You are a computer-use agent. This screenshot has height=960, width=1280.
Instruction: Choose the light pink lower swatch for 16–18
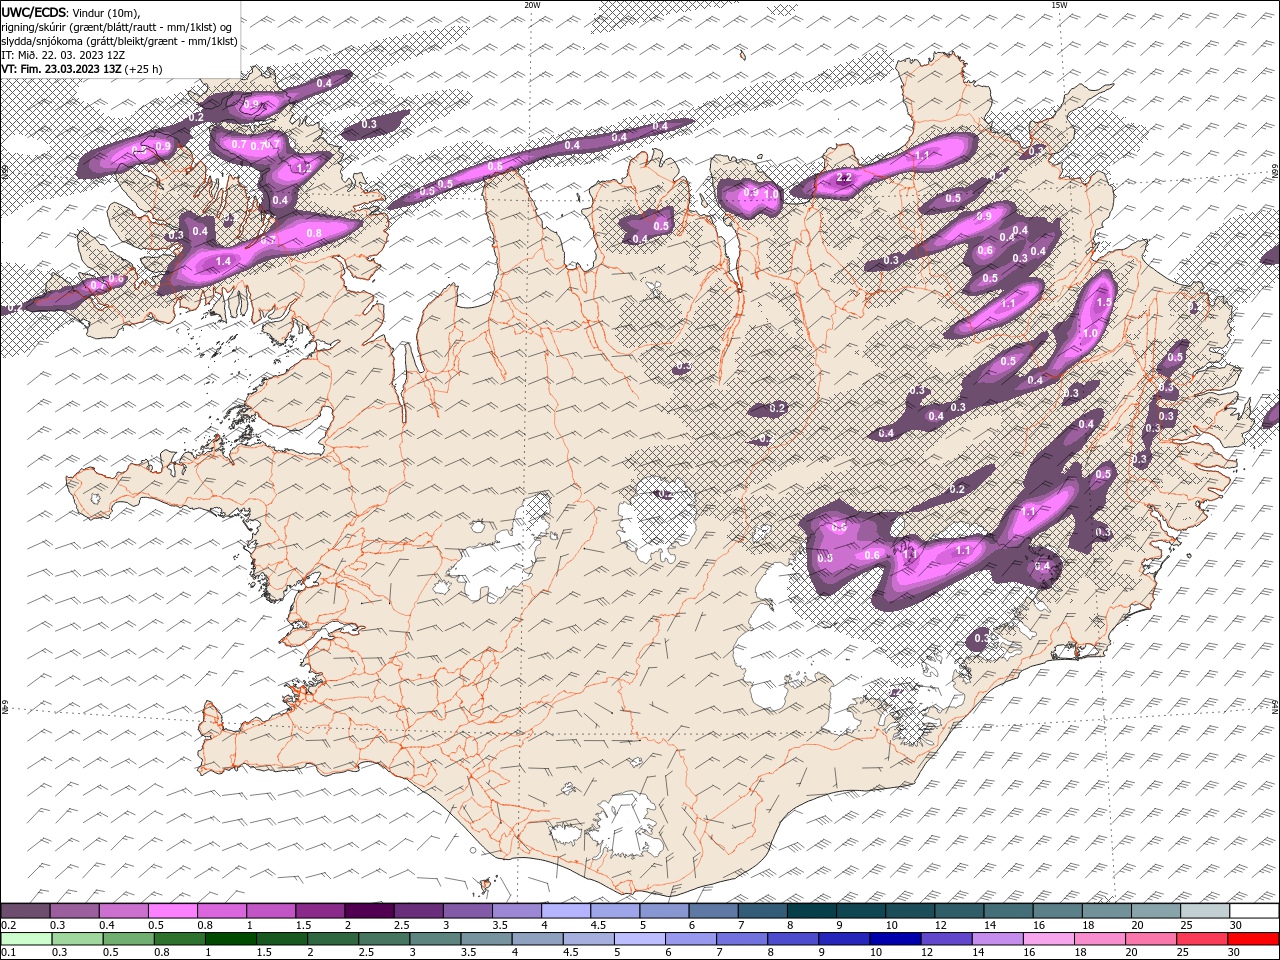pos(1046,938)
